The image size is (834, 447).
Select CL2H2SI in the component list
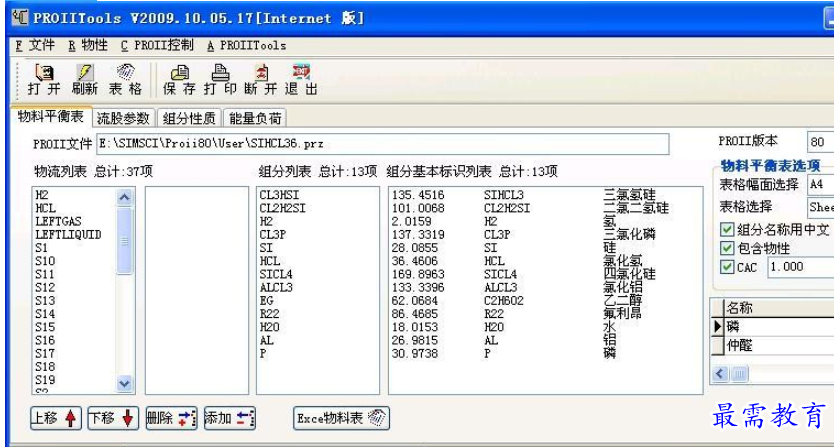click(x=282, y=208)
